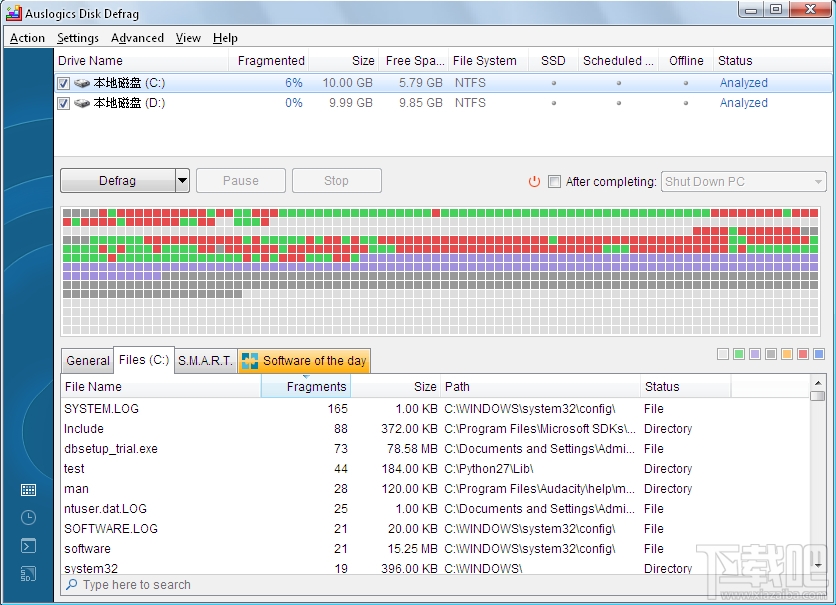Click the red power icon near After completing
This screenshot has height=605, width=836.
535,182
